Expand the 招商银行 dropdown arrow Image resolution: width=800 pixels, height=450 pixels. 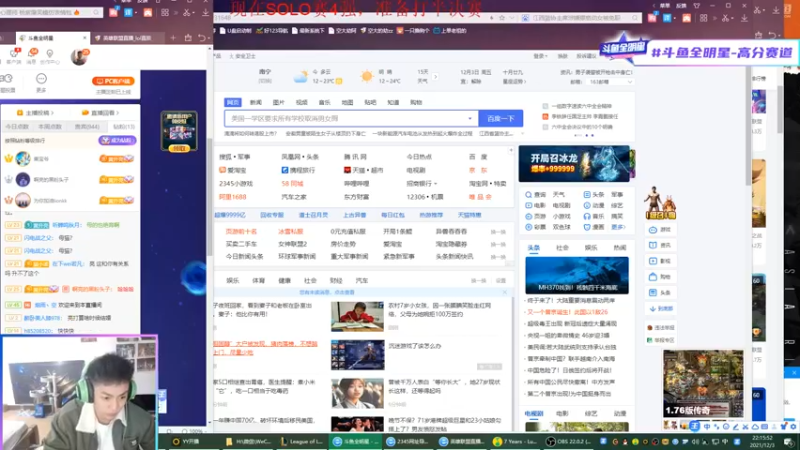coord(435,184)
